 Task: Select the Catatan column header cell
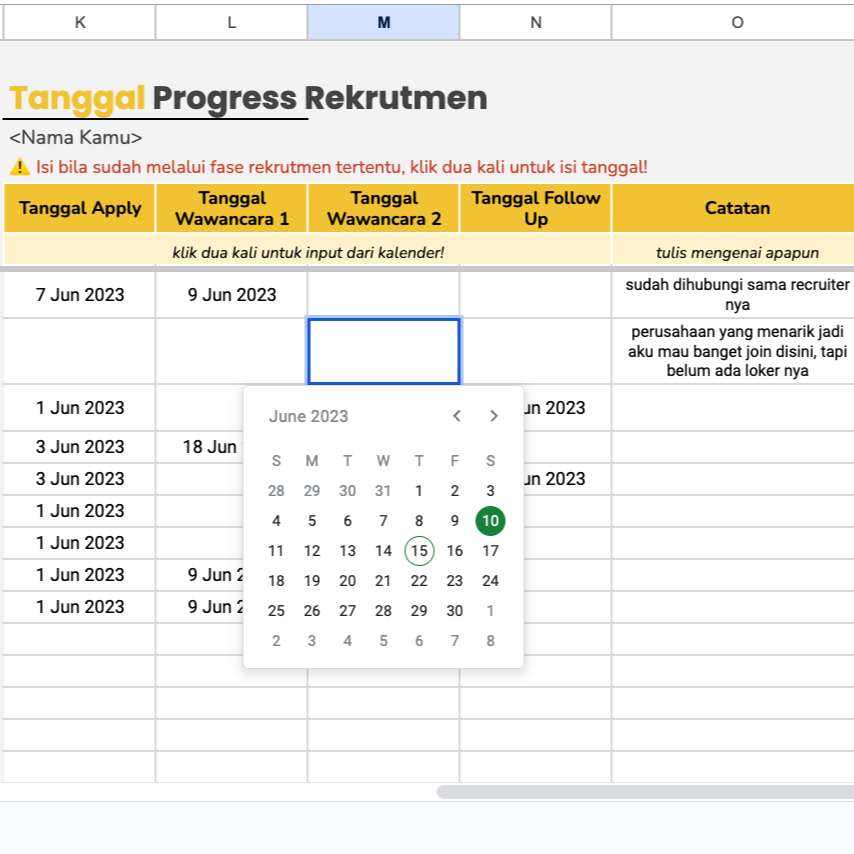coord(737,209)
